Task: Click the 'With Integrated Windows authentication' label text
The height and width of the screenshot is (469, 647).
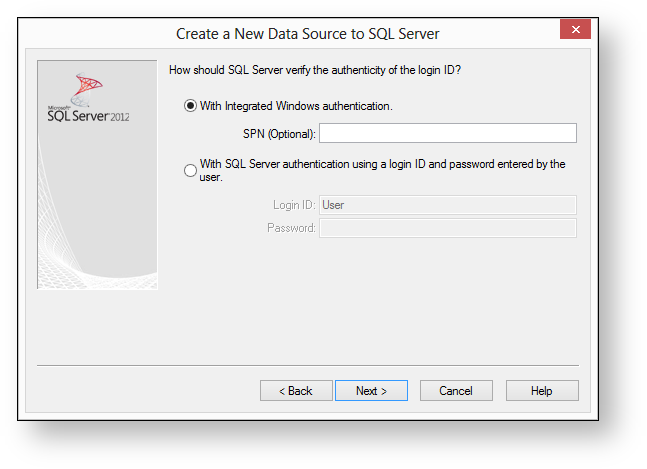Action: point(296,106)
